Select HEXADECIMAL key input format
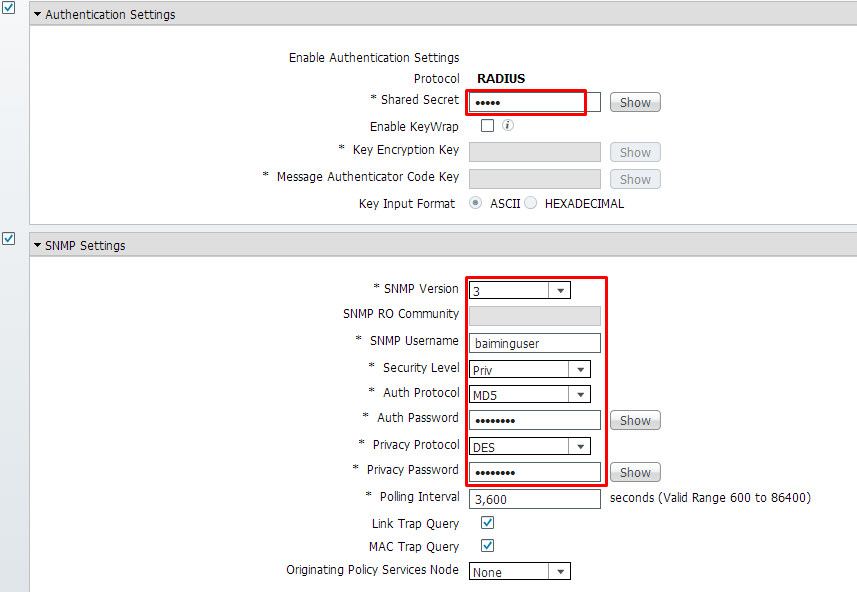 click(530, 203)
